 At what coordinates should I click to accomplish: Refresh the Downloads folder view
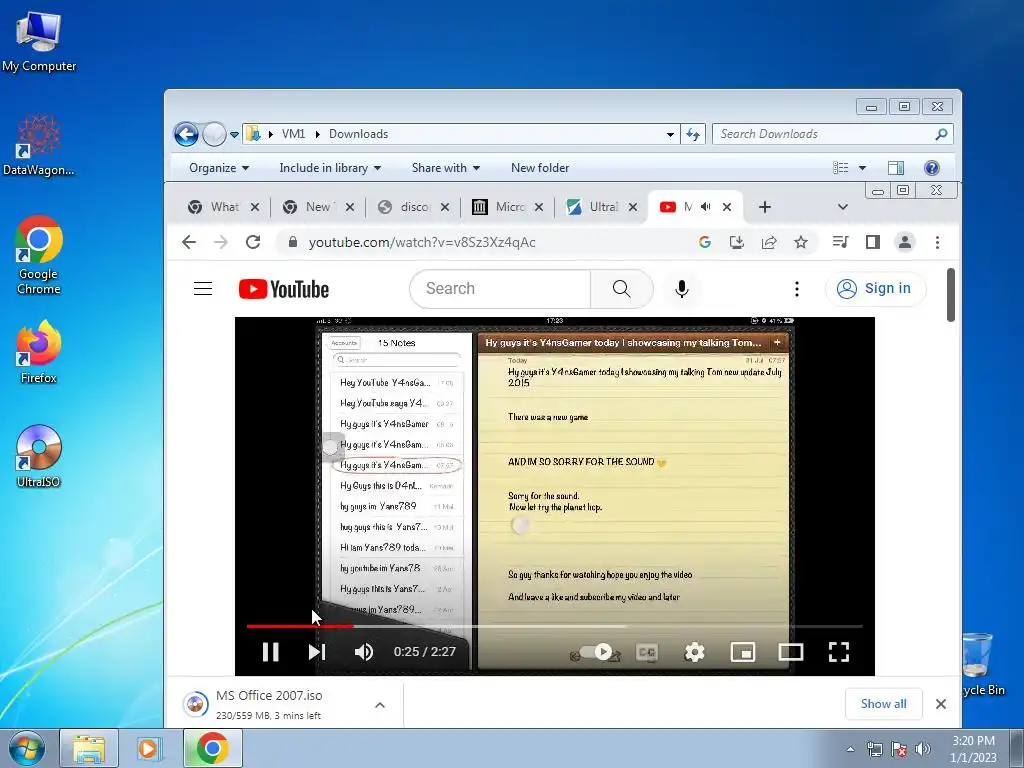(x=692, y=135)
